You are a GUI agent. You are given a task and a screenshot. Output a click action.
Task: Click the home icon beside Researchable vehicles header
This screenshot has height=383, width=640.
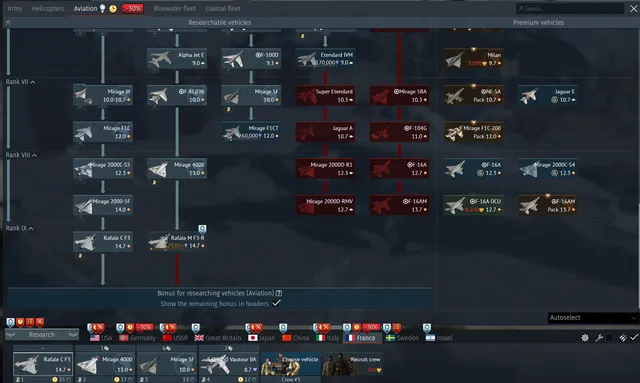8,22
